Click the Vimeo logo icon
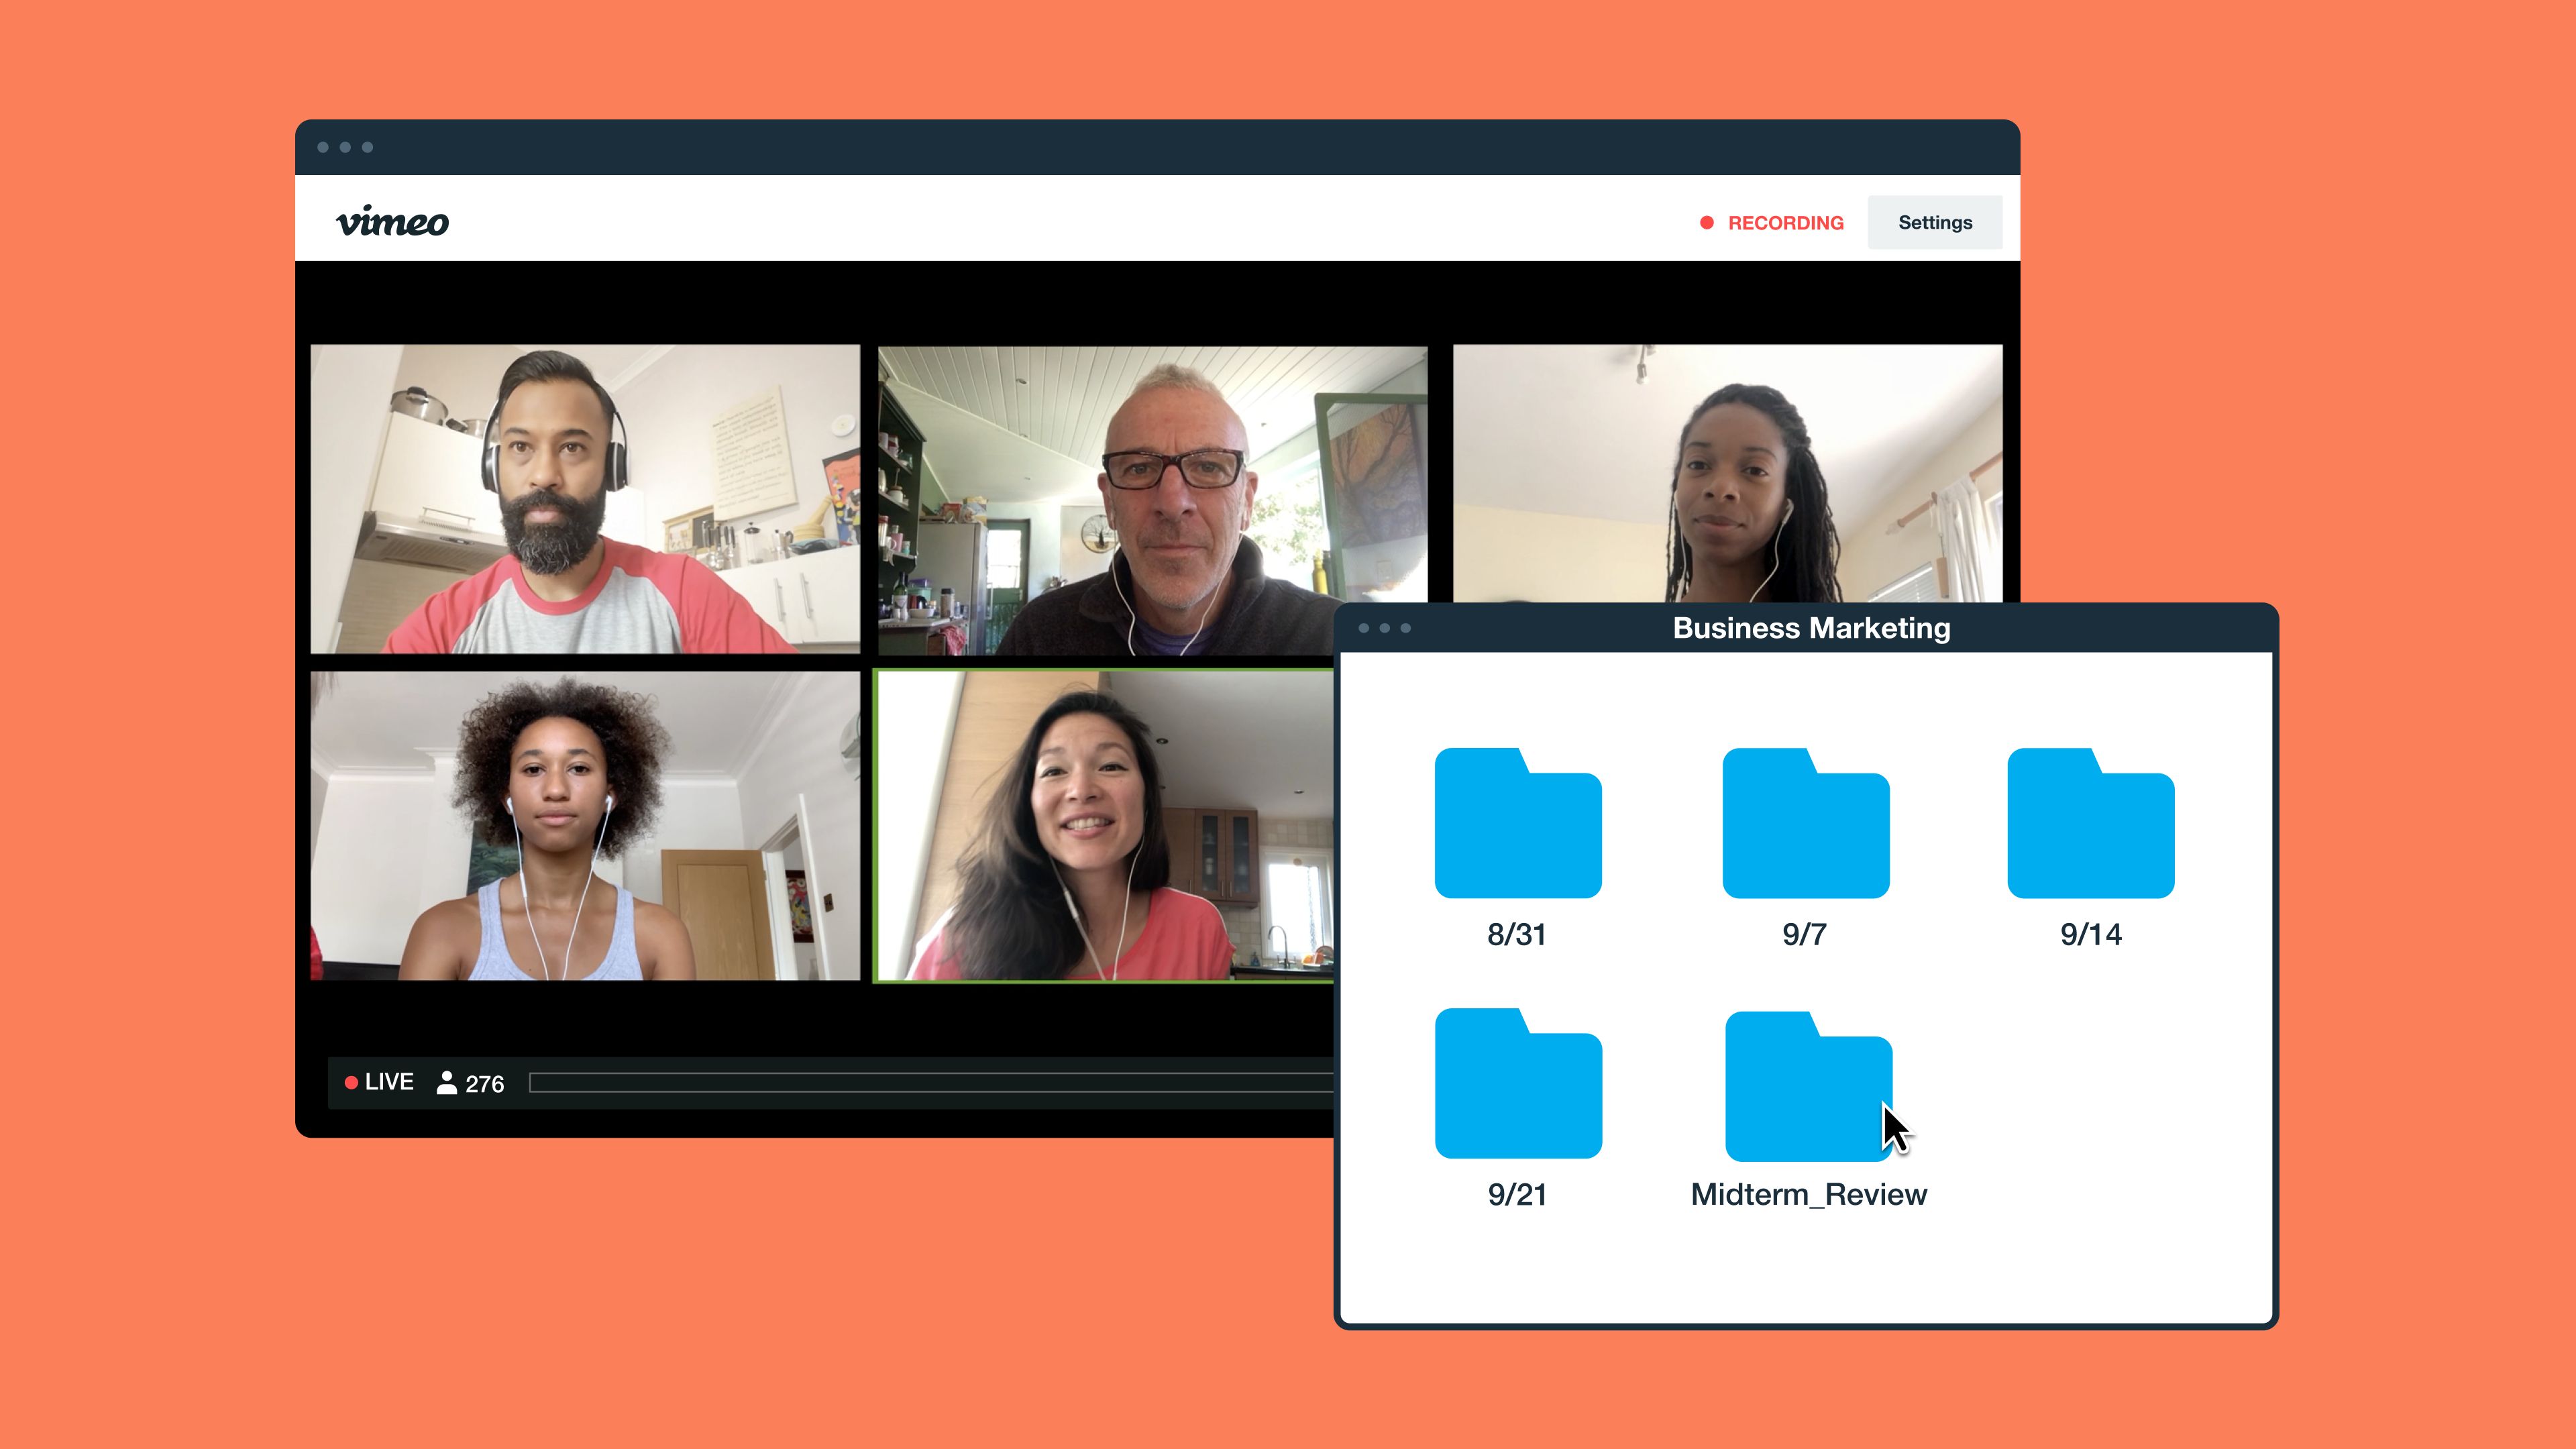 pyautogui.click(x=398, y=221)
